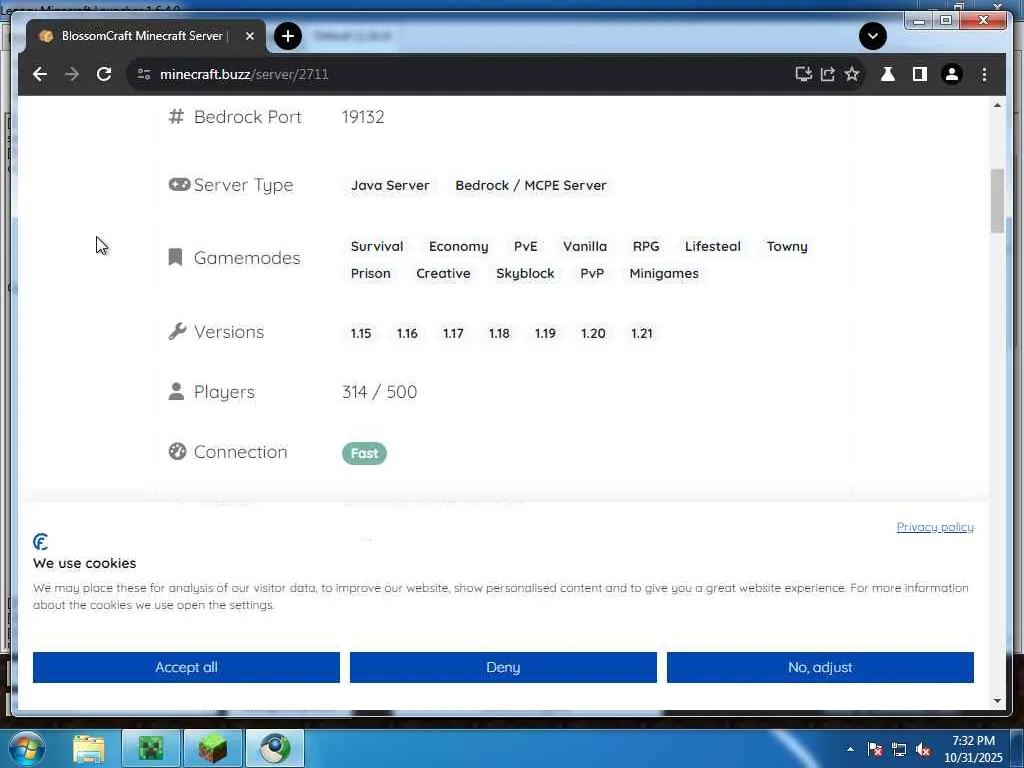Install page as app icon
Viewport: 1024px width, 768px height.
click(804, 74)
